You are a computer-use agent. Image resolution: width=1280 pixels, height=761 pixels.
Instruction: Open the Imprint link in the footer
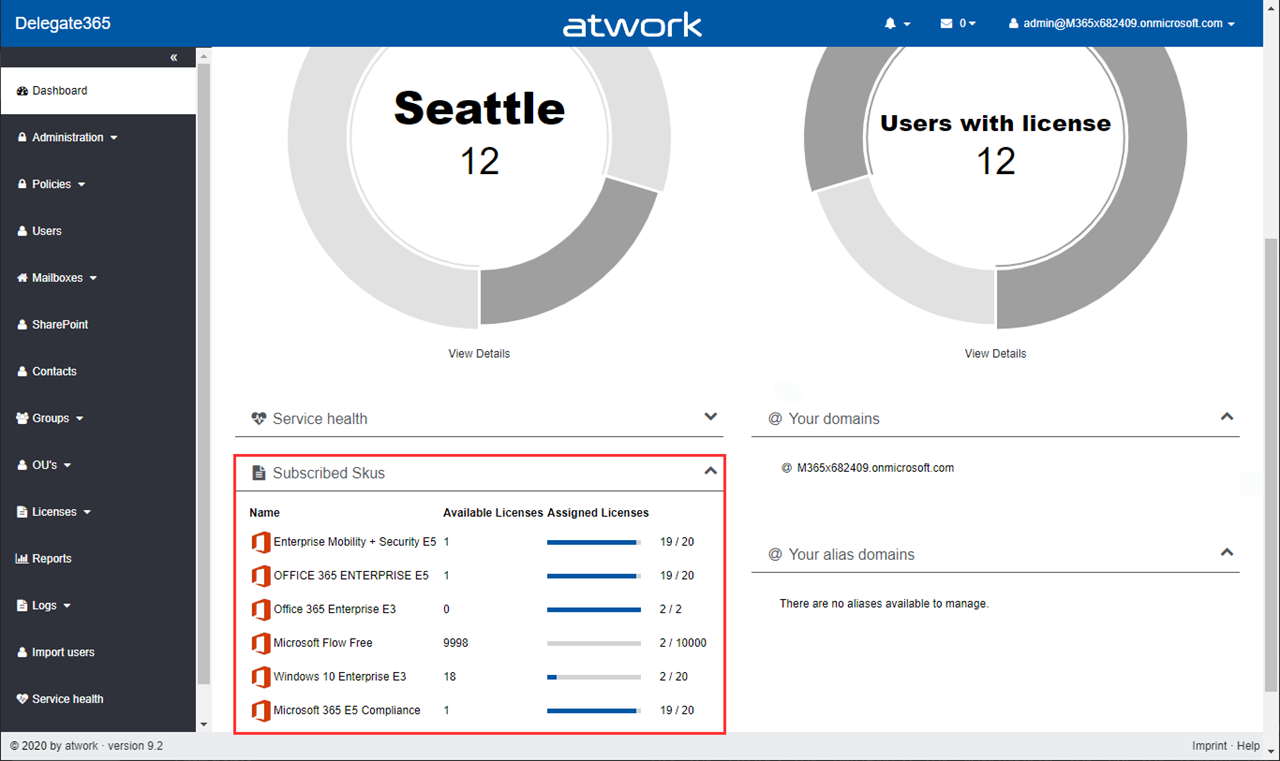click(1209, 746)
